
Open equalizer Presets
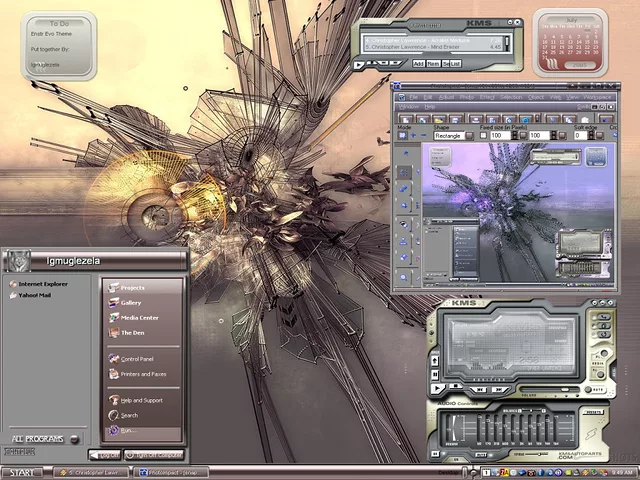point(594,411)
